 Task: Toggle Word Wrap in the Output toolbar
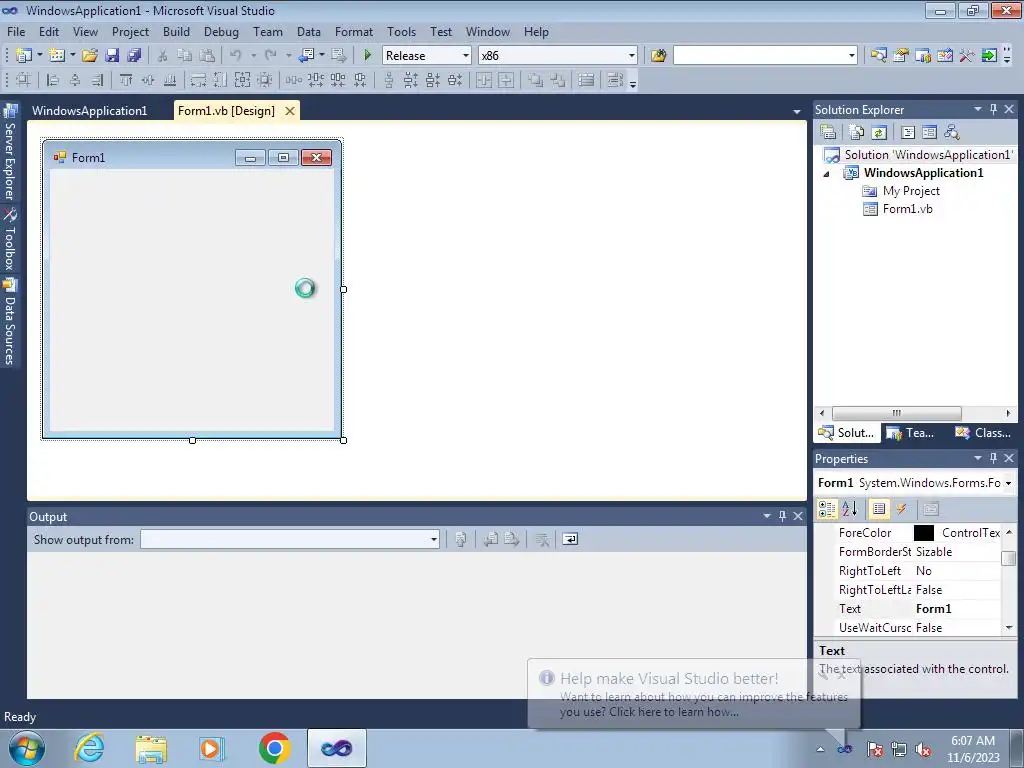click(x=570, y=539)
